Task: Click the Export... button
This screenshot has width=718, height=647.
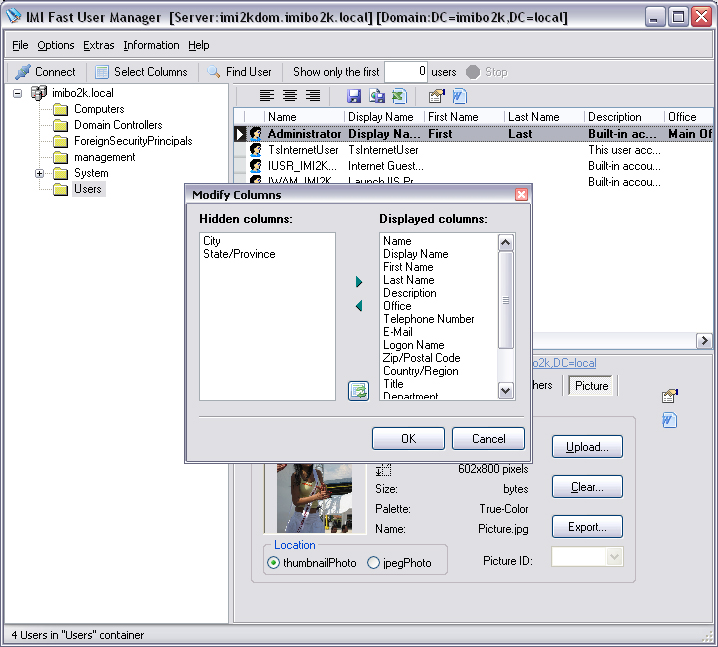Action: 587,527
